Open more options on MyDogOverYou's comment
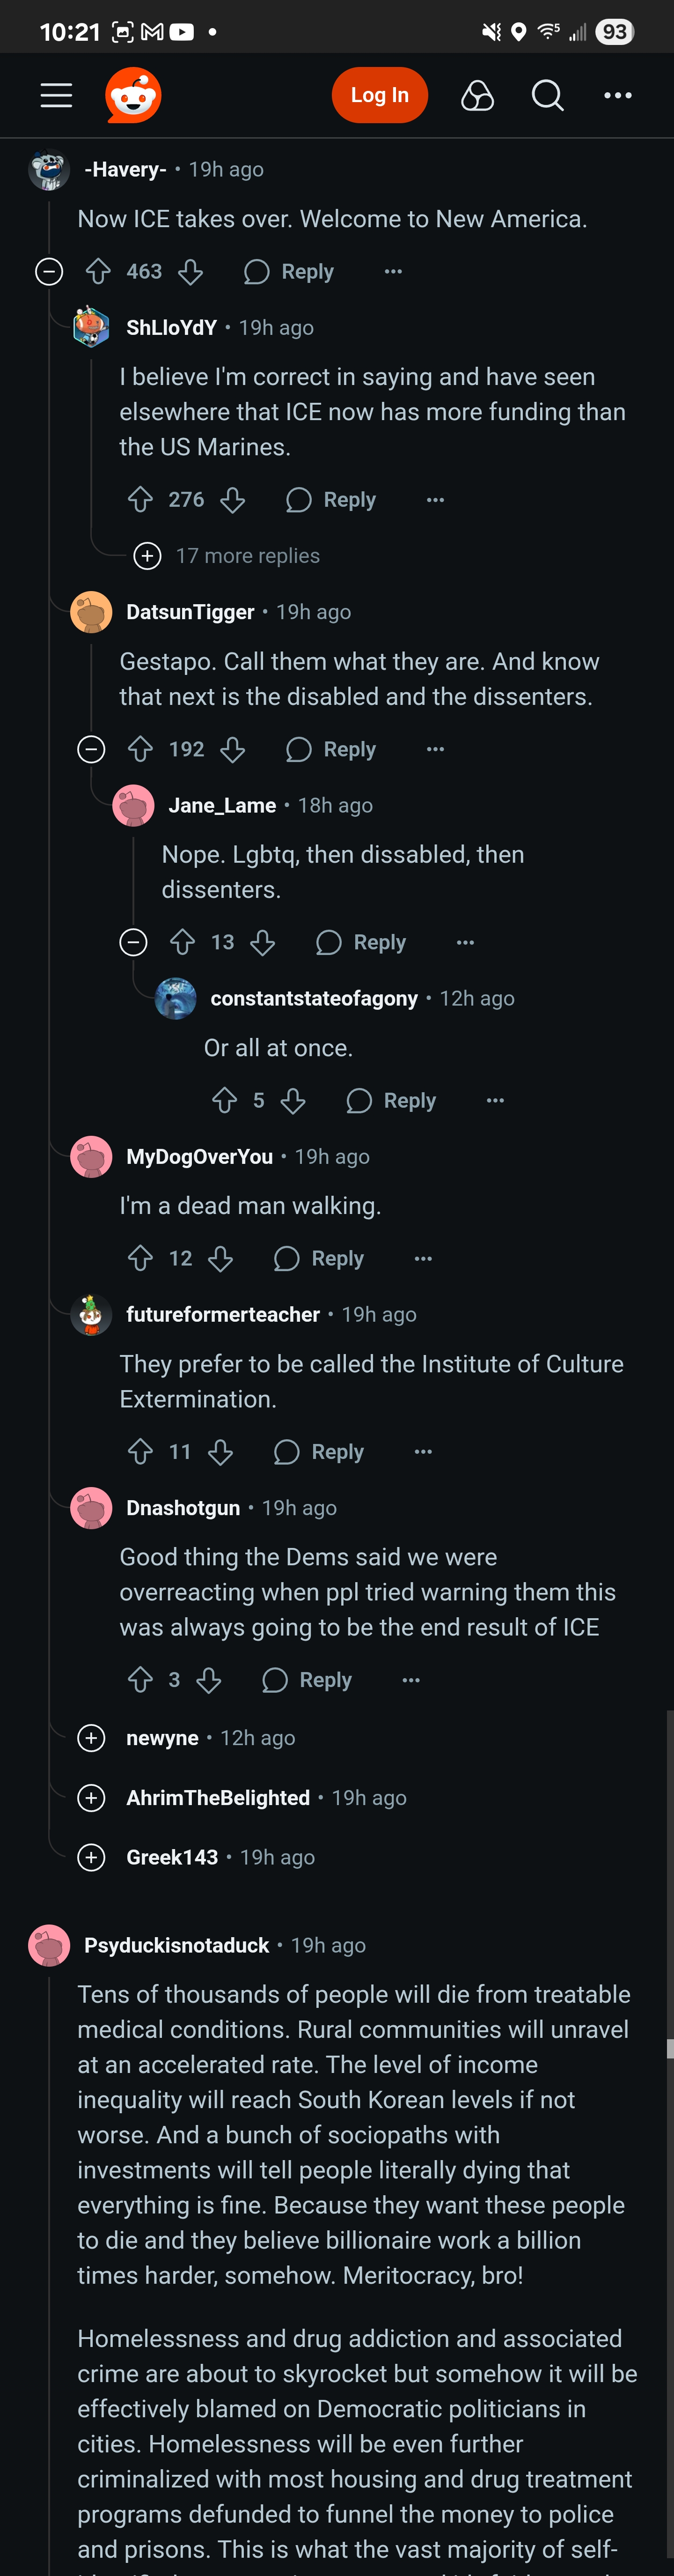674x2576 pixels. 423,1259
